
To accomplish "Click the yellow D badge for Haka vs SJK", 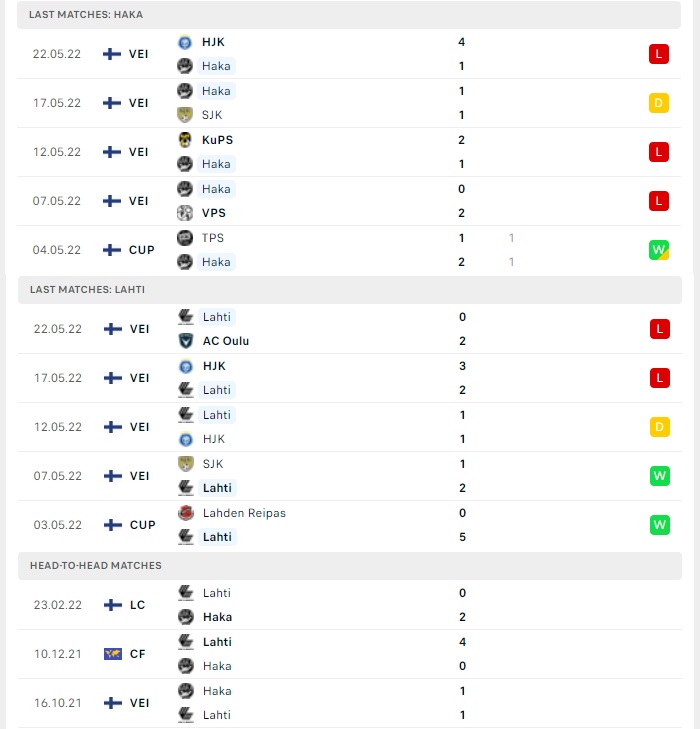I will pyautogui.click(x=659, y=103).
